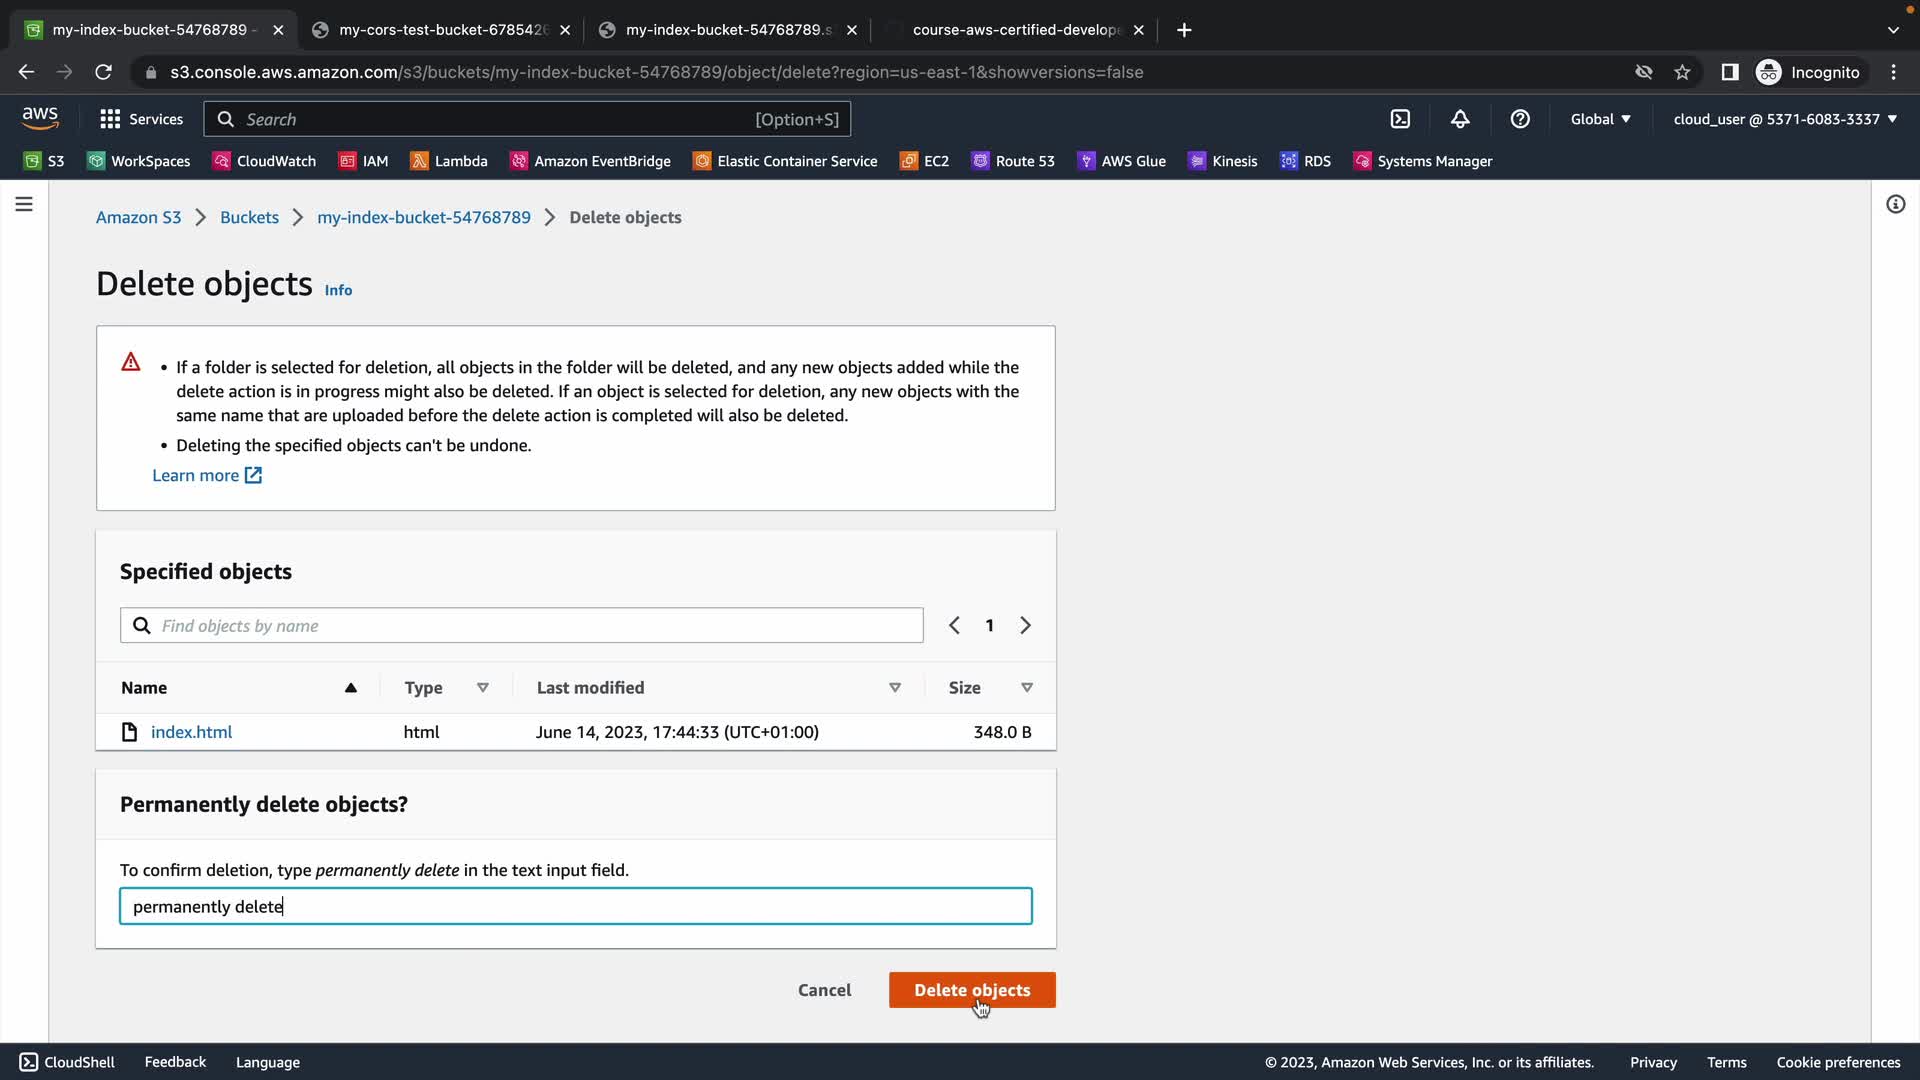
Task: Bookmark this page with star icon
Action: click(x=1682, y=72)
